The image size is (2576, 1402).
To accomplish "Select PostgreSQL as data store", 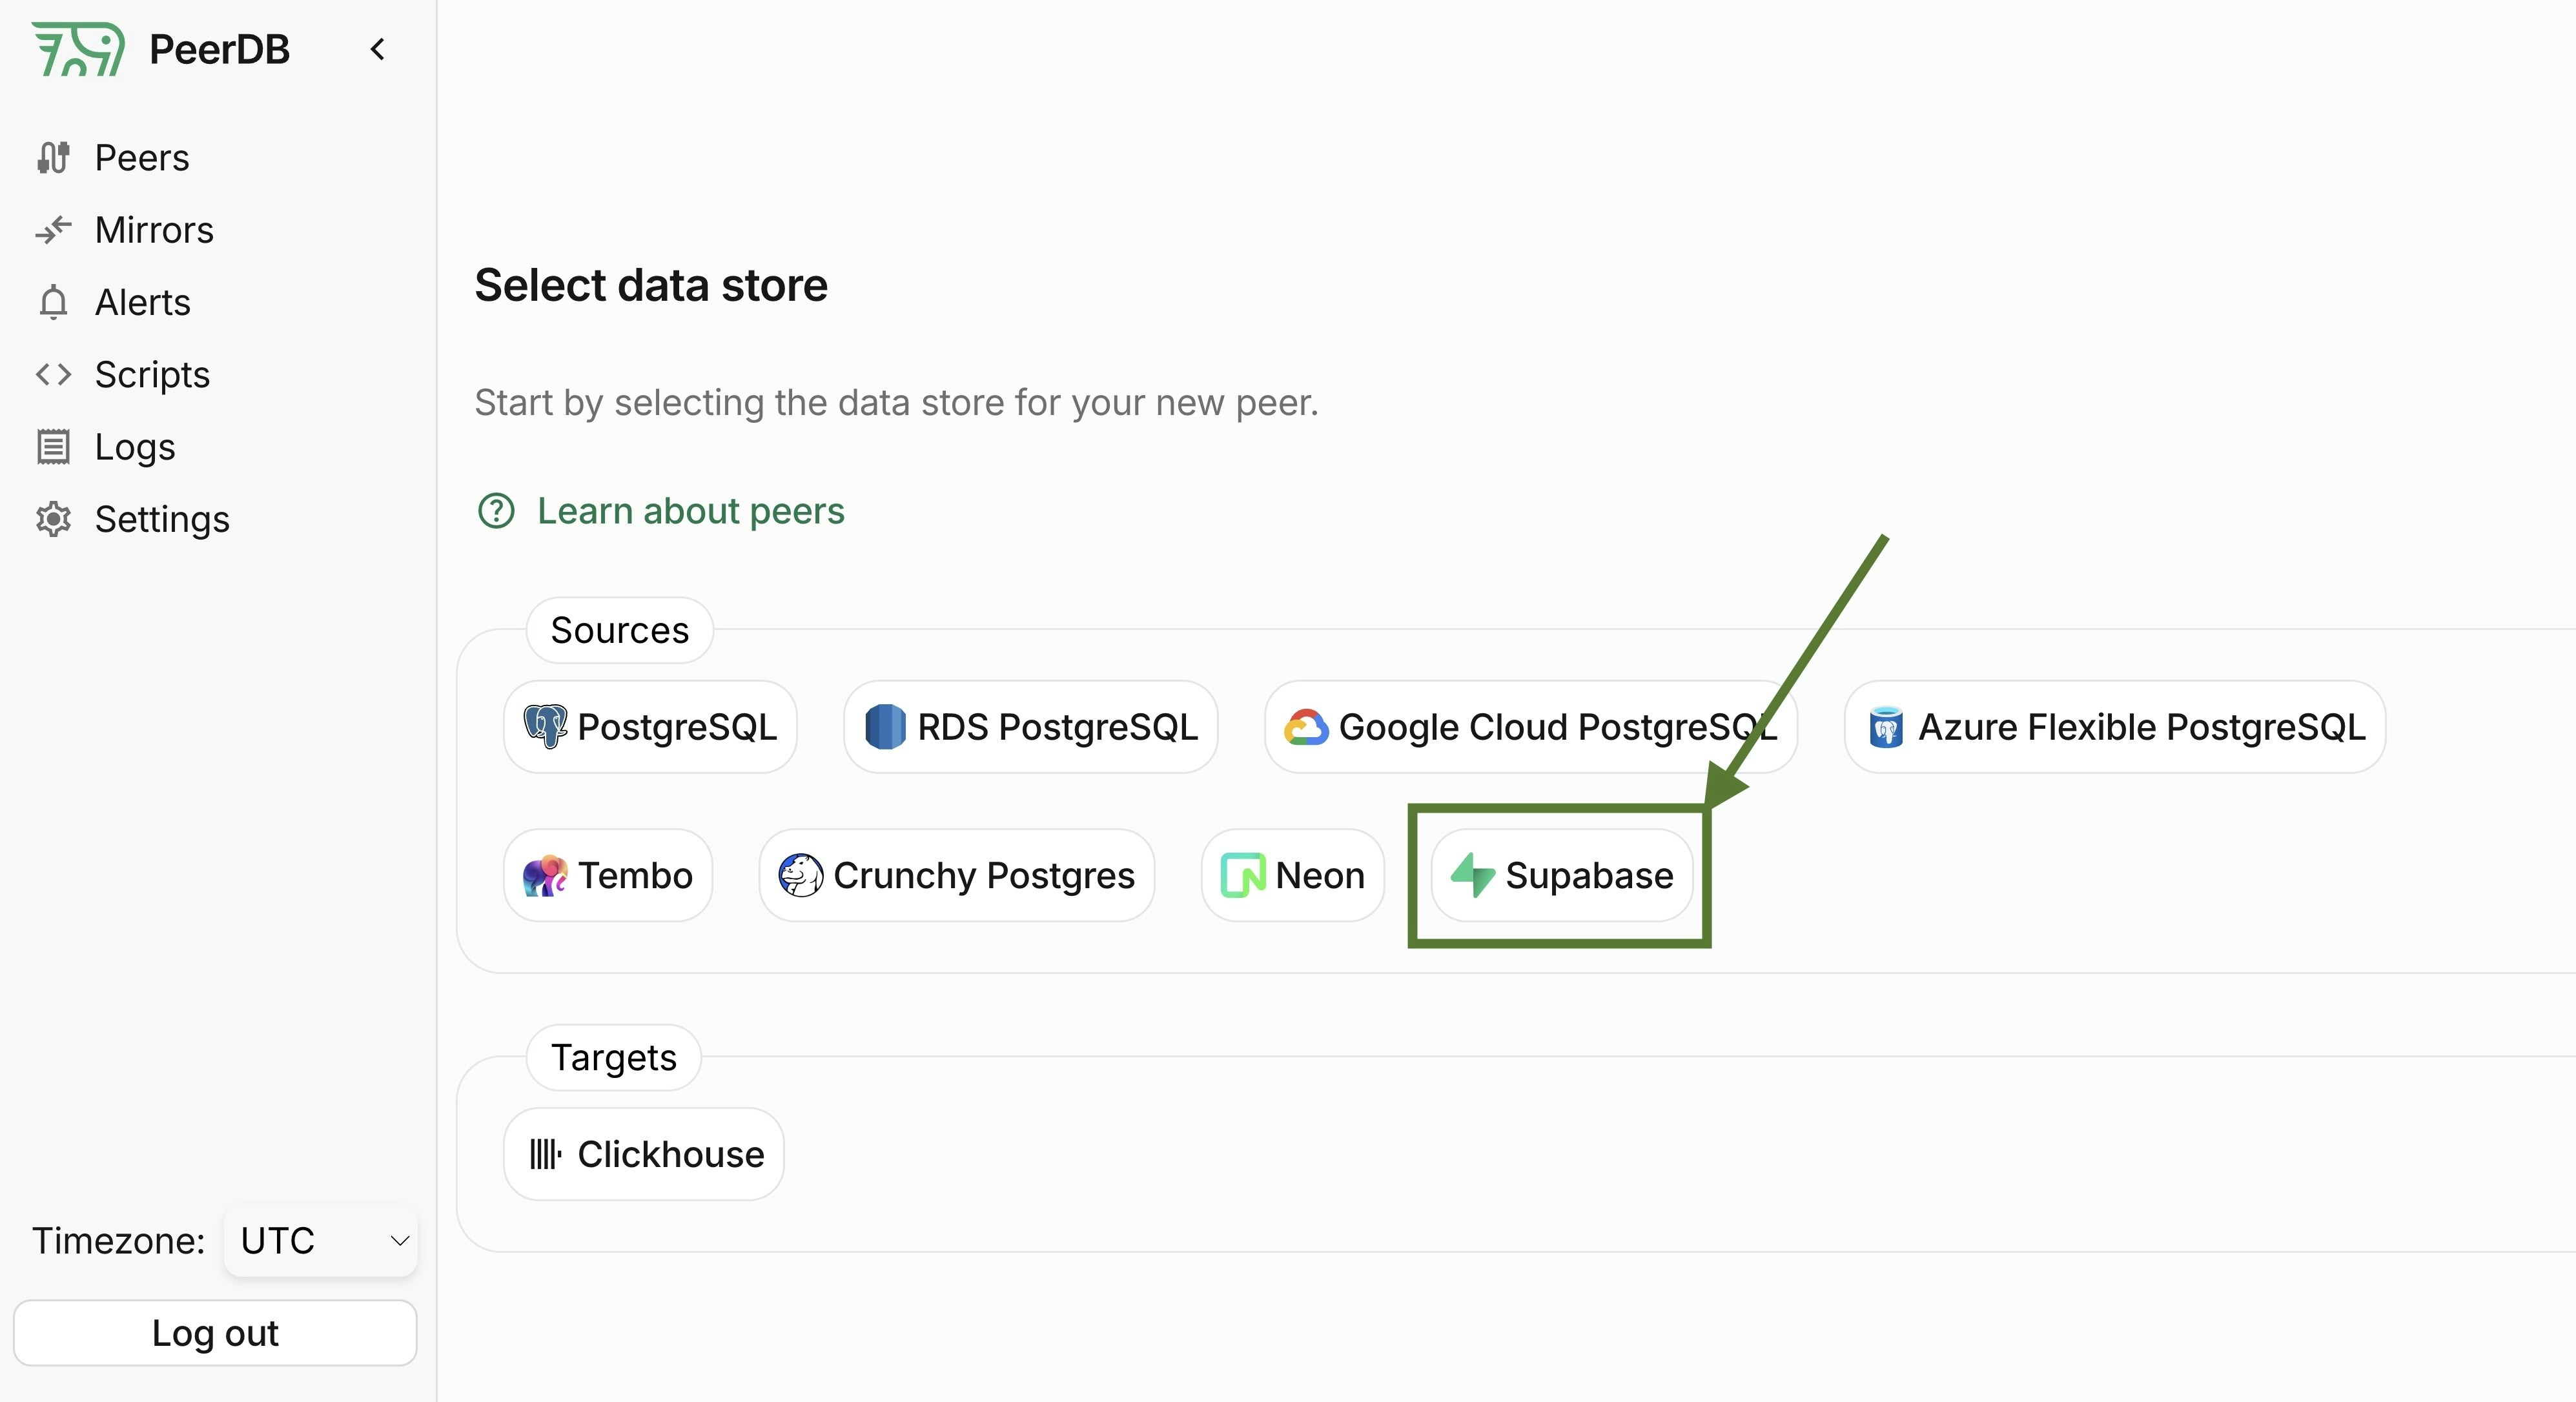I will tap(650, 727).
